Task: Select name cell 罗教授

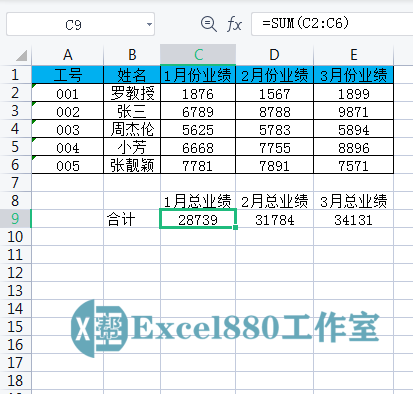Action: click(132, 93)
